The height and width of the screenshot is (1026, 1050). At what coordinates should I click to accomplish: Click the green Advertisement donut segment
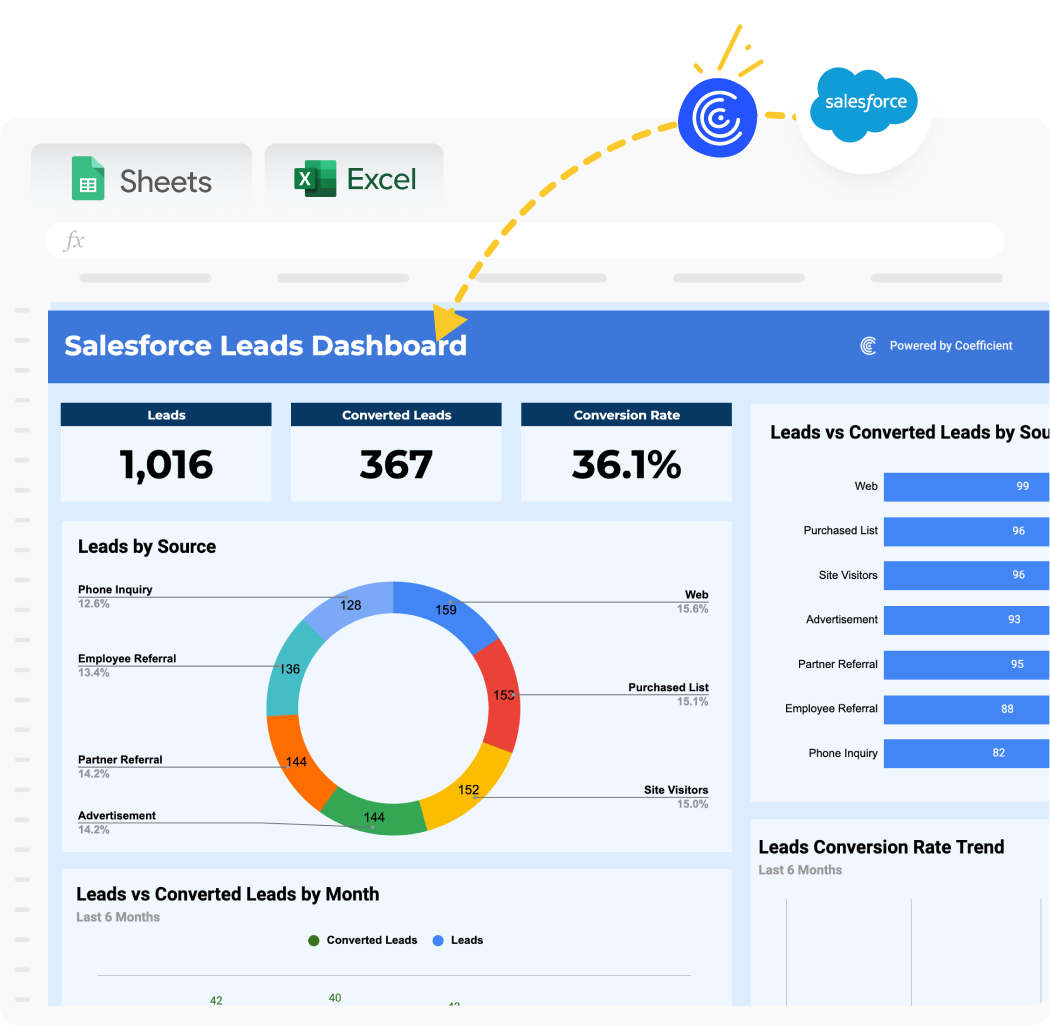coord(374,816)
